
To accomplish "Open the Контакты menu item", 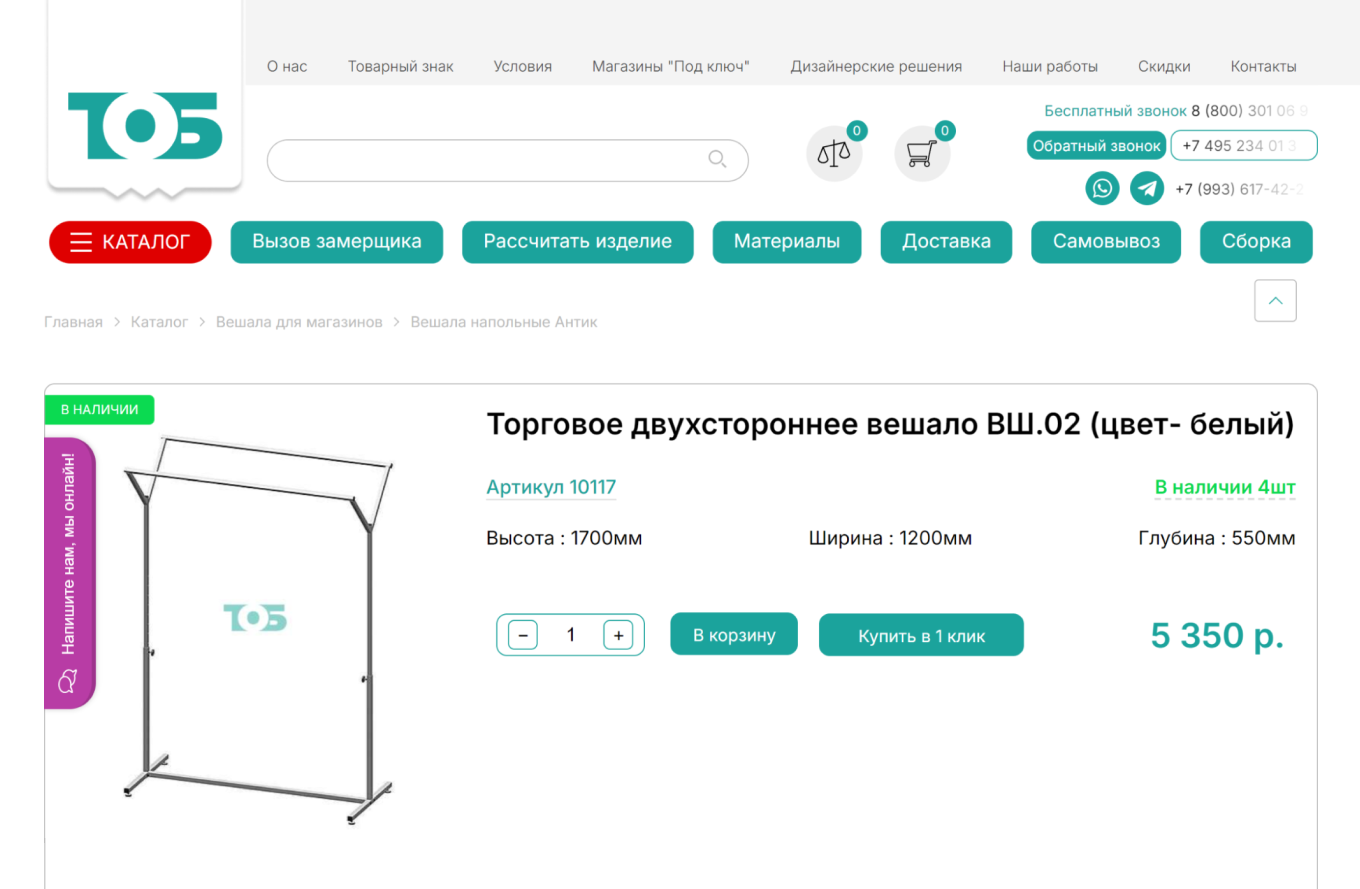I will (1263, 66).
